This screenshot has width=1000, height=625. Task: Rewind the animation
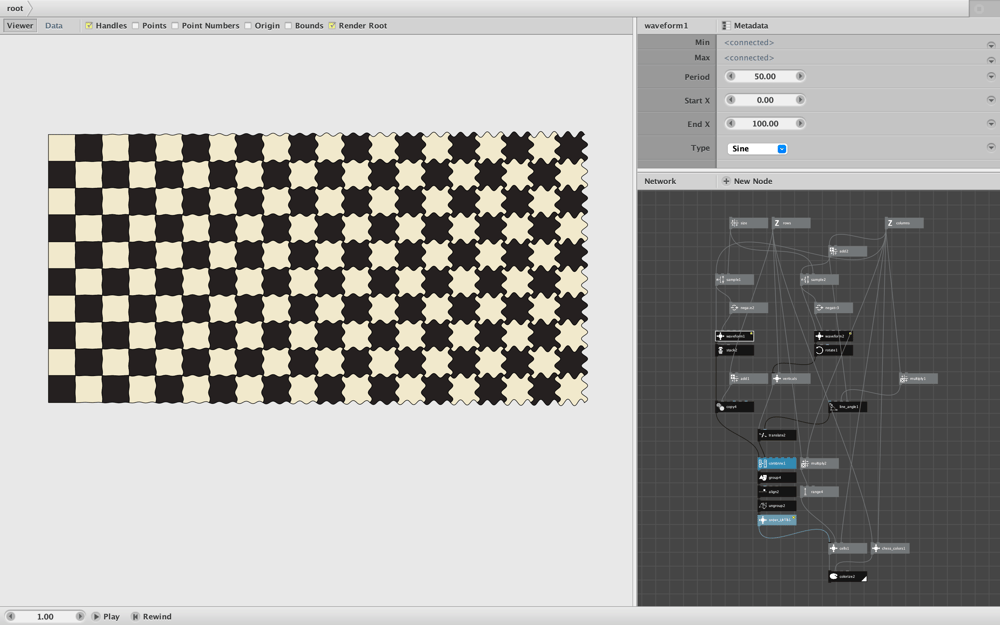click(152, 617)
